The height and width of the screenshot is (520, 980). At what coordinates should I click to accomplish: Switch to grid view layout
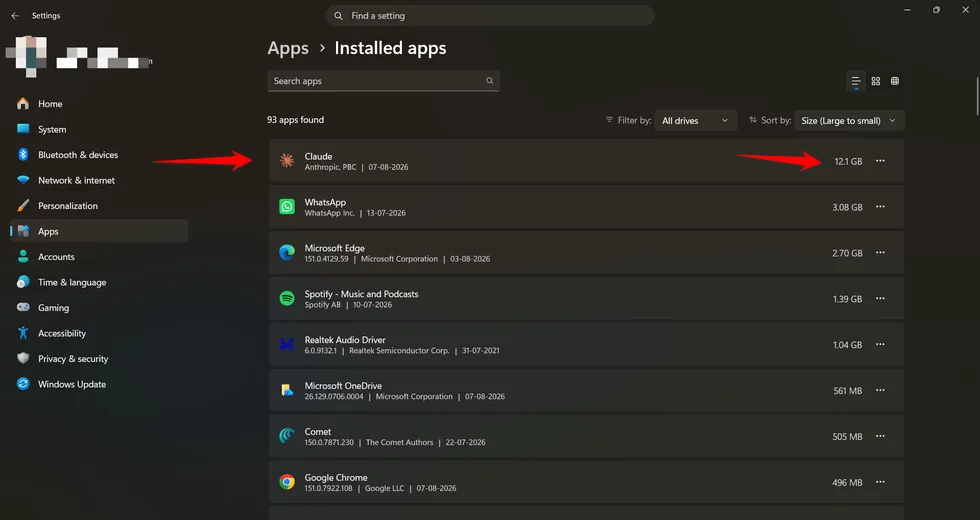tap(876, 81)
